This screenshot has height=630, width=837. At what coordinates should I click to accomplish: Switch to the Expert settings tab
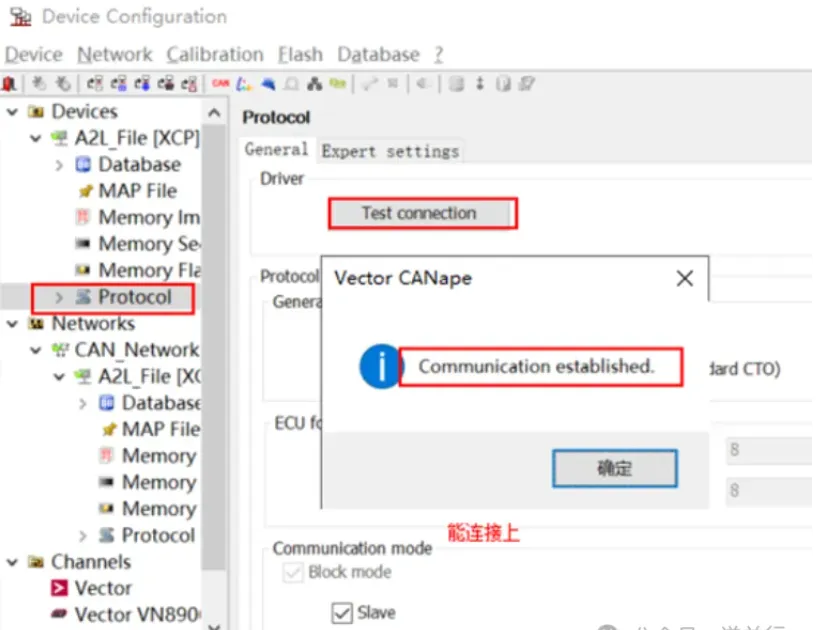390,151
